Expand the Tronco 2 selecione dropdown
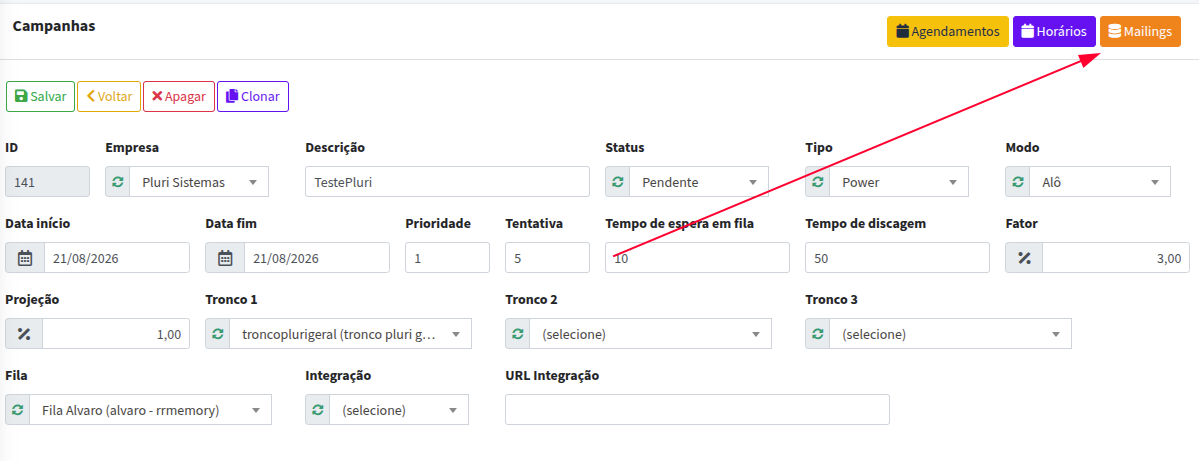The height and width of the screenshot is (461, 1199). (650, 333)
